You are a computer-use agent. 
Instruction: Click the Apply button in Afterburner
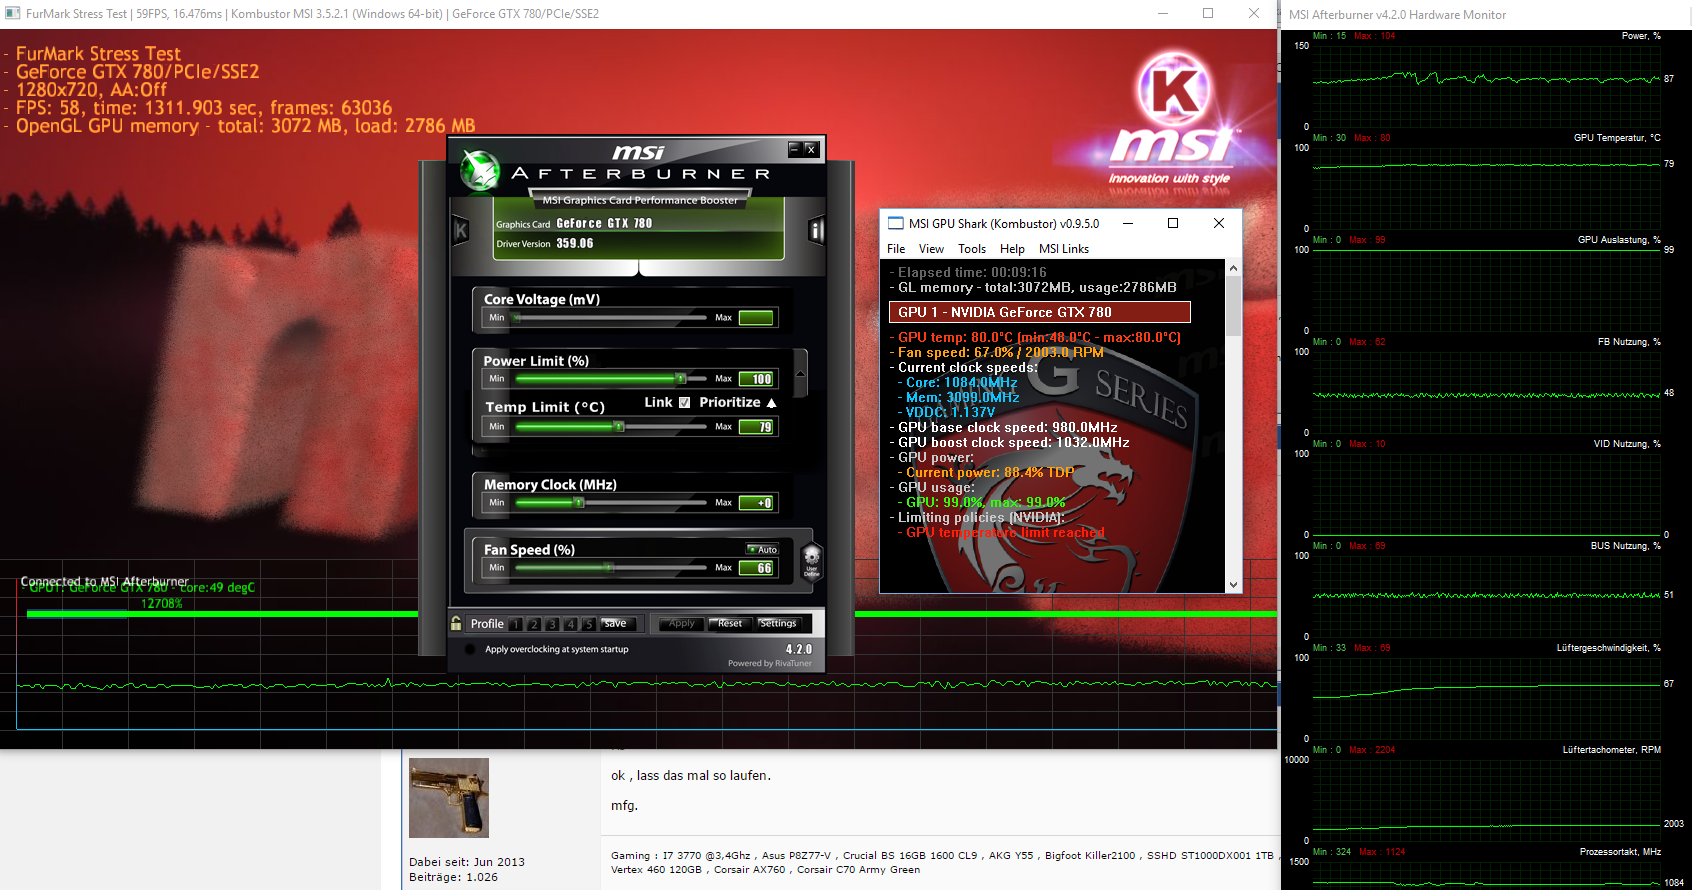(x=682, y=624)
